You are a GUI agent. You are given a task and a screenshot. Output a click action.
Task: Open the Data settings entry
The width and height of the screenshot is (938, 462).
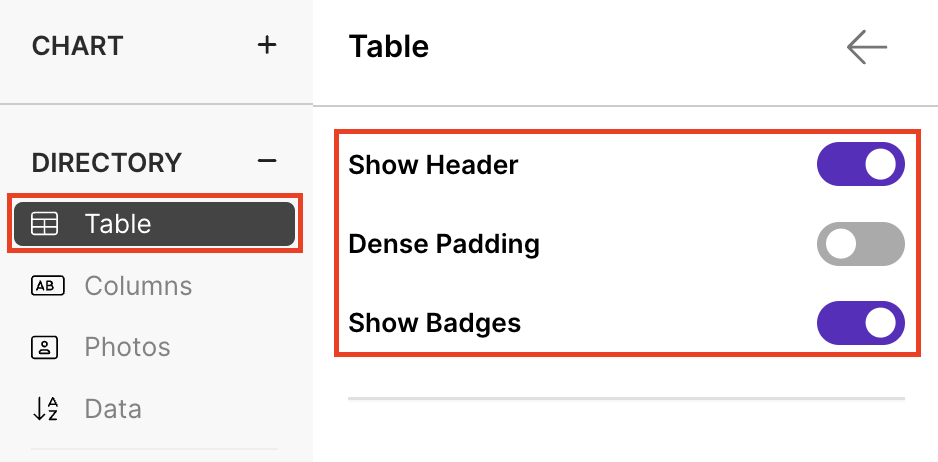(x=113, y=409)
